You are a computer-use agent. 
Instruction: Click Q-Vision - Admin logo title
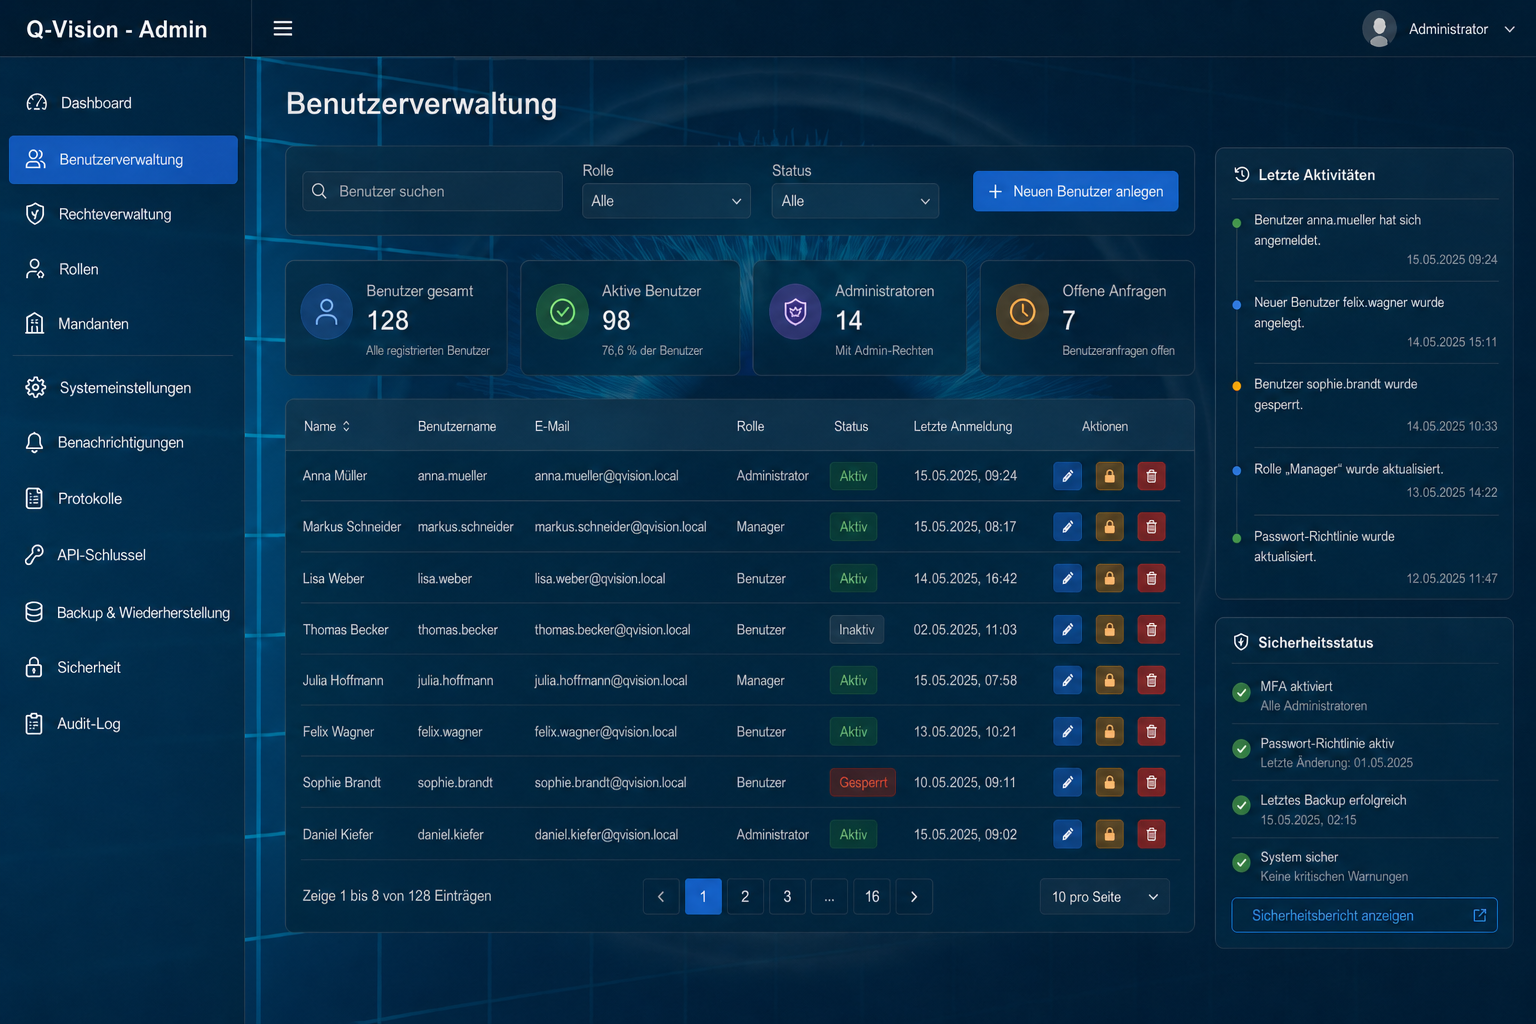pyautogui.click(x=117, y=29)
